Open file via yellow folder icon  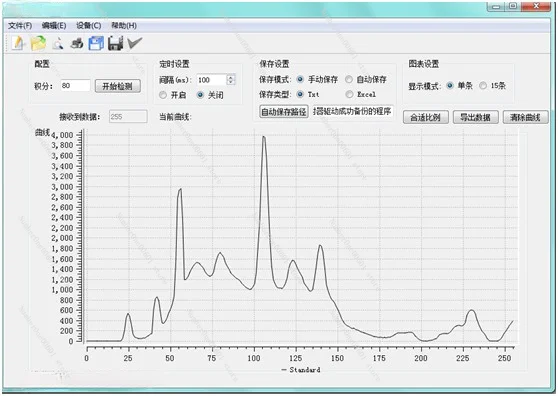pos(38,43)
